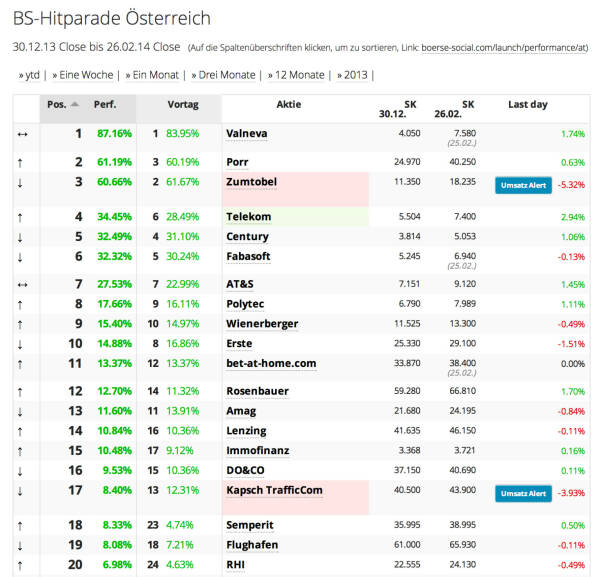Click the Umsatz Alert button for Kapsch TrafficCom

(523, 493)
